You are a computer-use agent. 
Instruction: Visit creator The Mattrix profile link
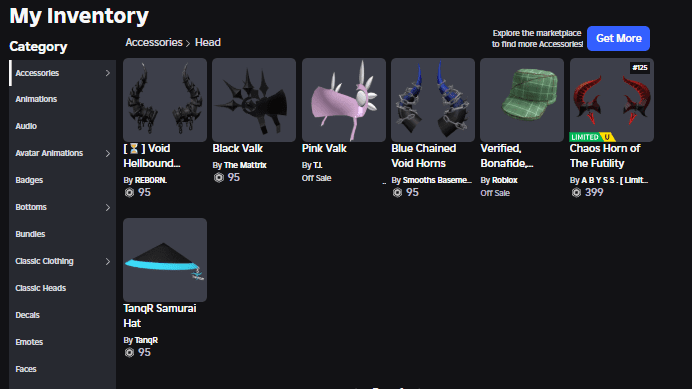pyautogui.click(x=245, y=165)
